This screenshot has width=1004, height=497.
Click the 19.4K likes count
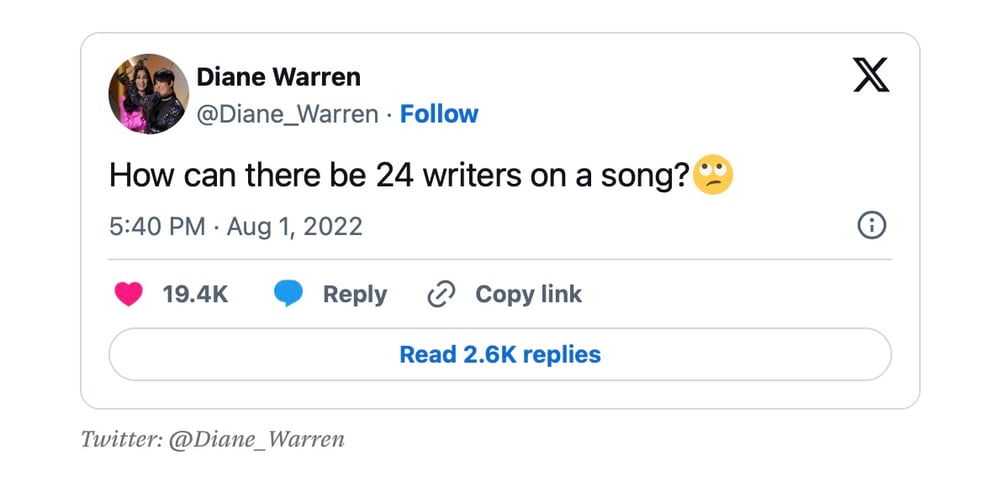pyautogui.click(x=195, y=294)
